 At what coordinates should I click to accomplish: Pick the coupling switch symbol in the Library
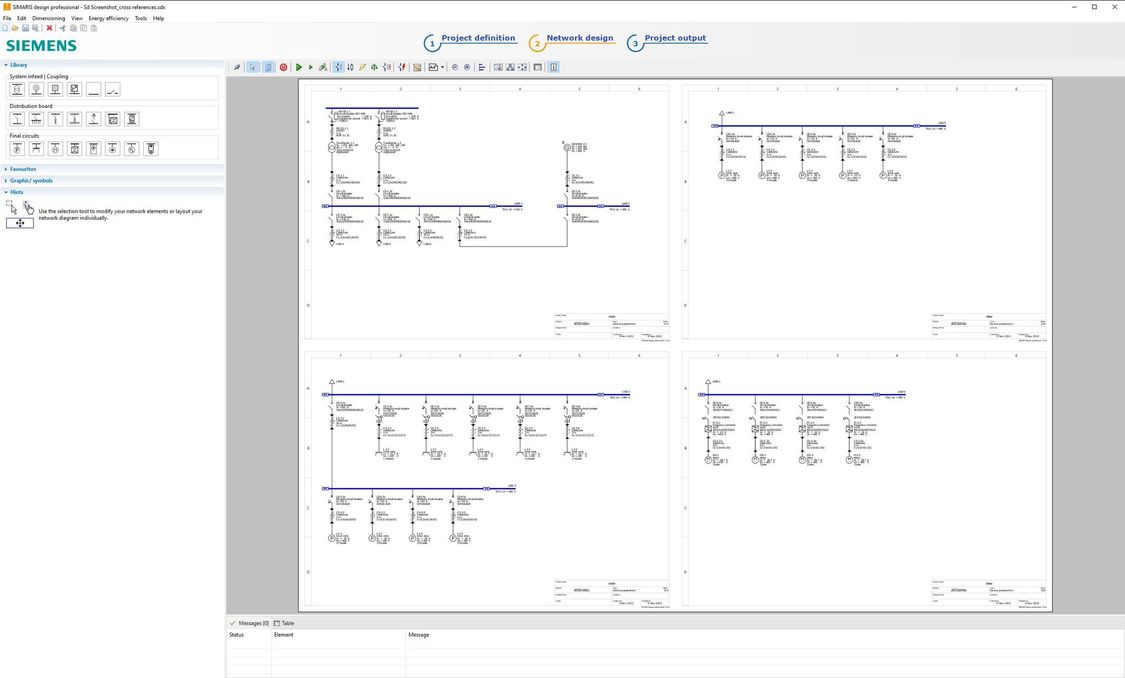(112, 90)
